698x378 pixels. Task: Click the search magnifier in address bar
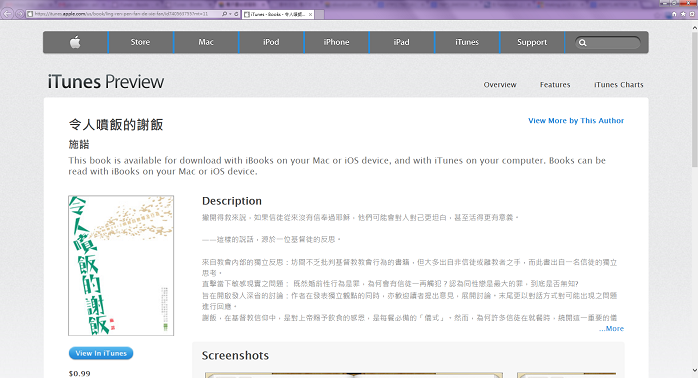pos(224,14)
